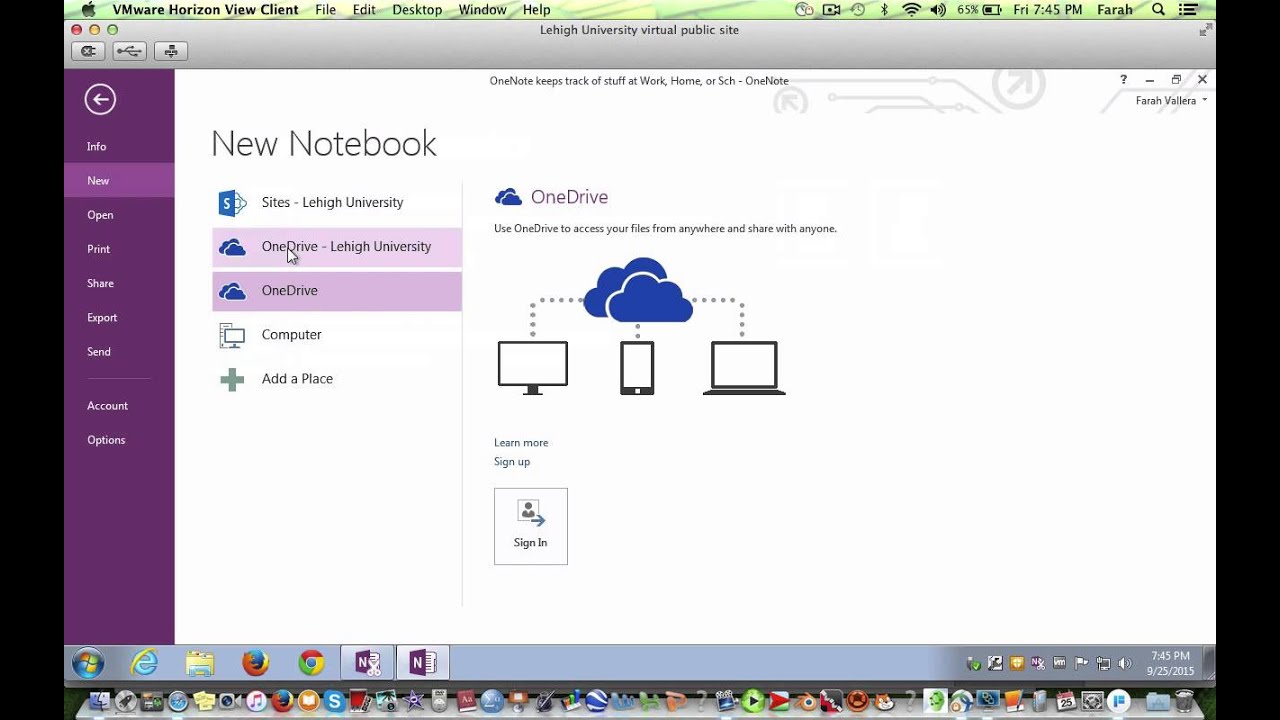Switch to the Print tab
Screen dimensions: 1280x720
pos(119,249)
